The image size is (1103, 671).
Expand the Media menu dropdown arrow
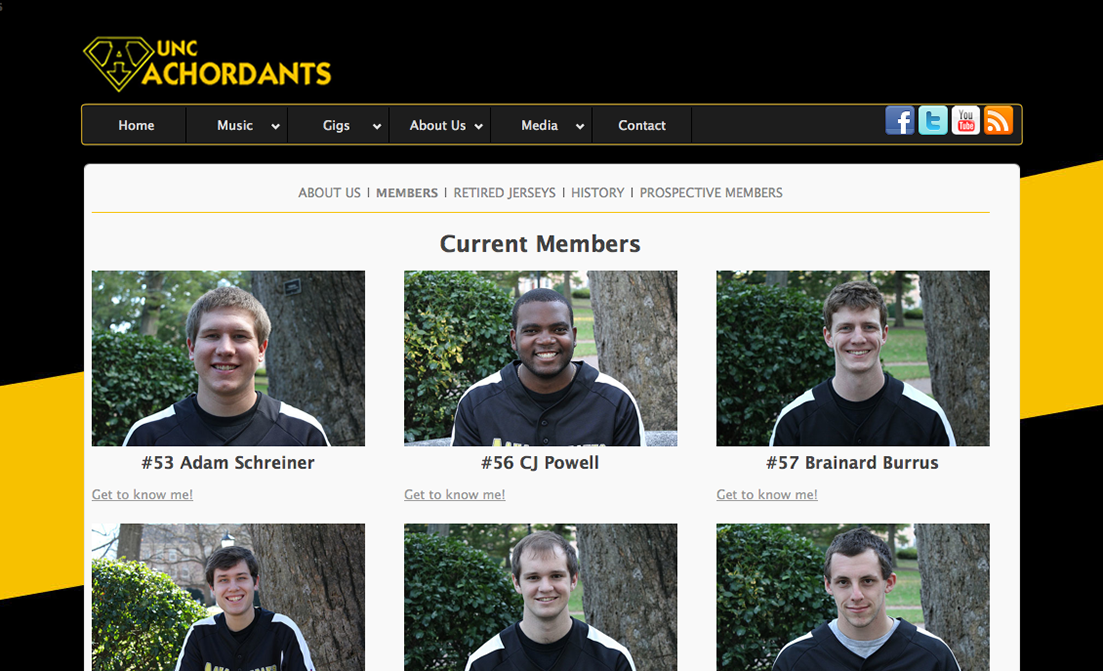[x=580, y=127]
